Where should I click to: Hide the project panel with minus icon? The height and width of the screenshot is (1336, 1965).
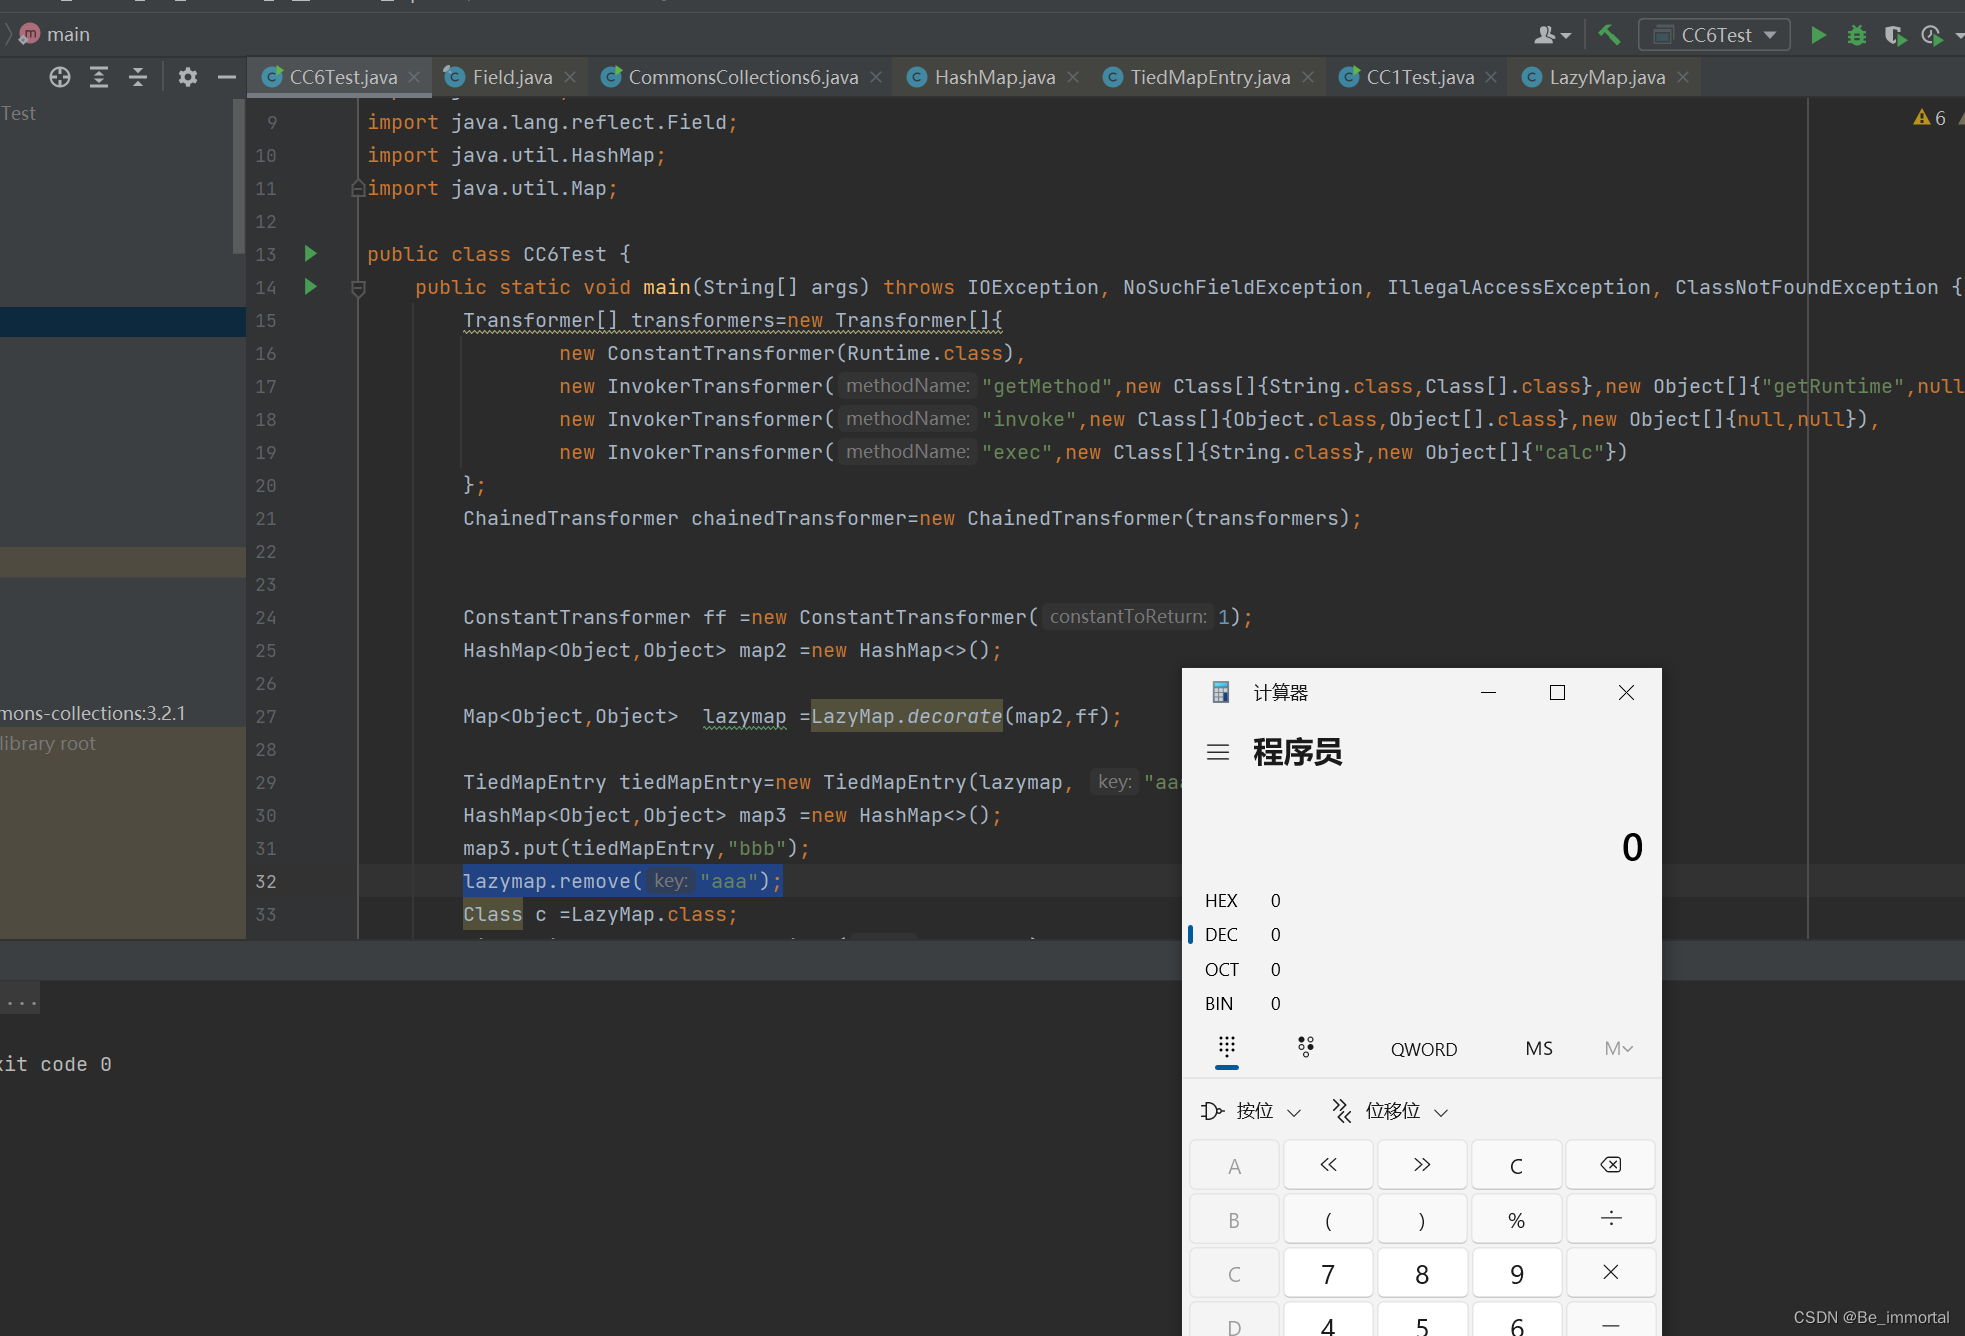click(x=227, y=77)
